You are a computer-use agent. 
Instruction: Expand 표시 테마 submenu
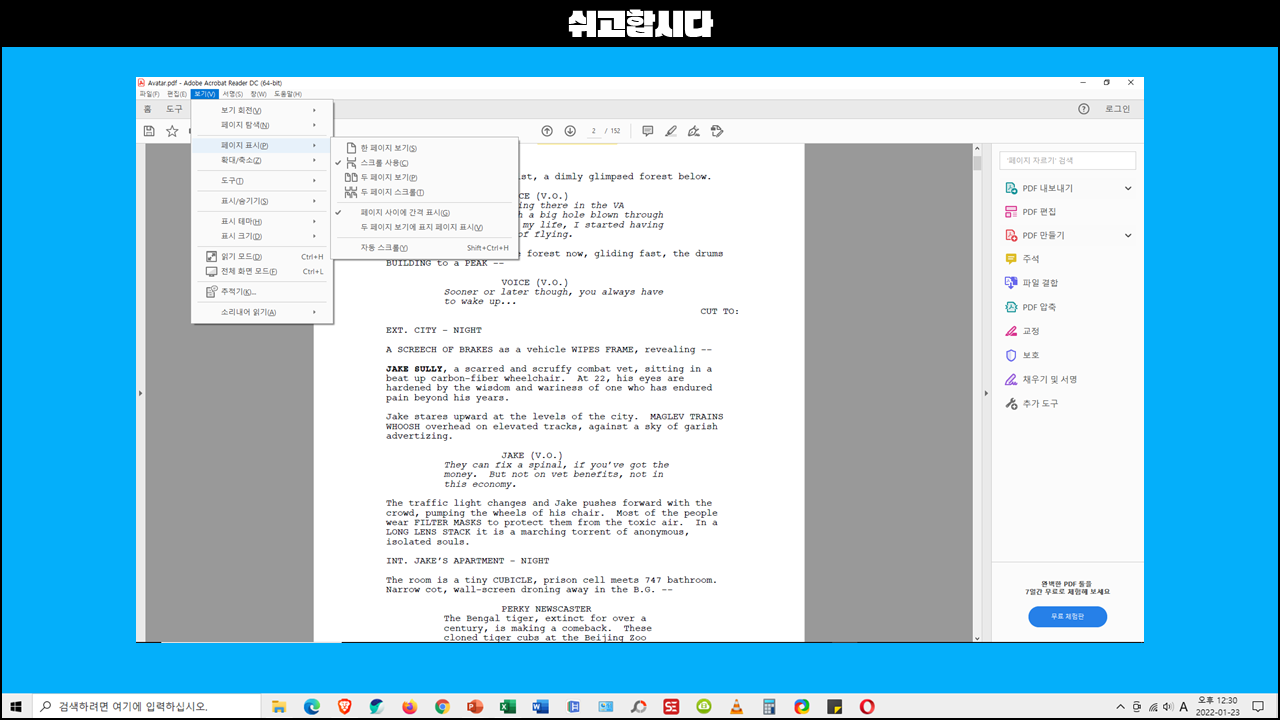click(x=262, y=222)
